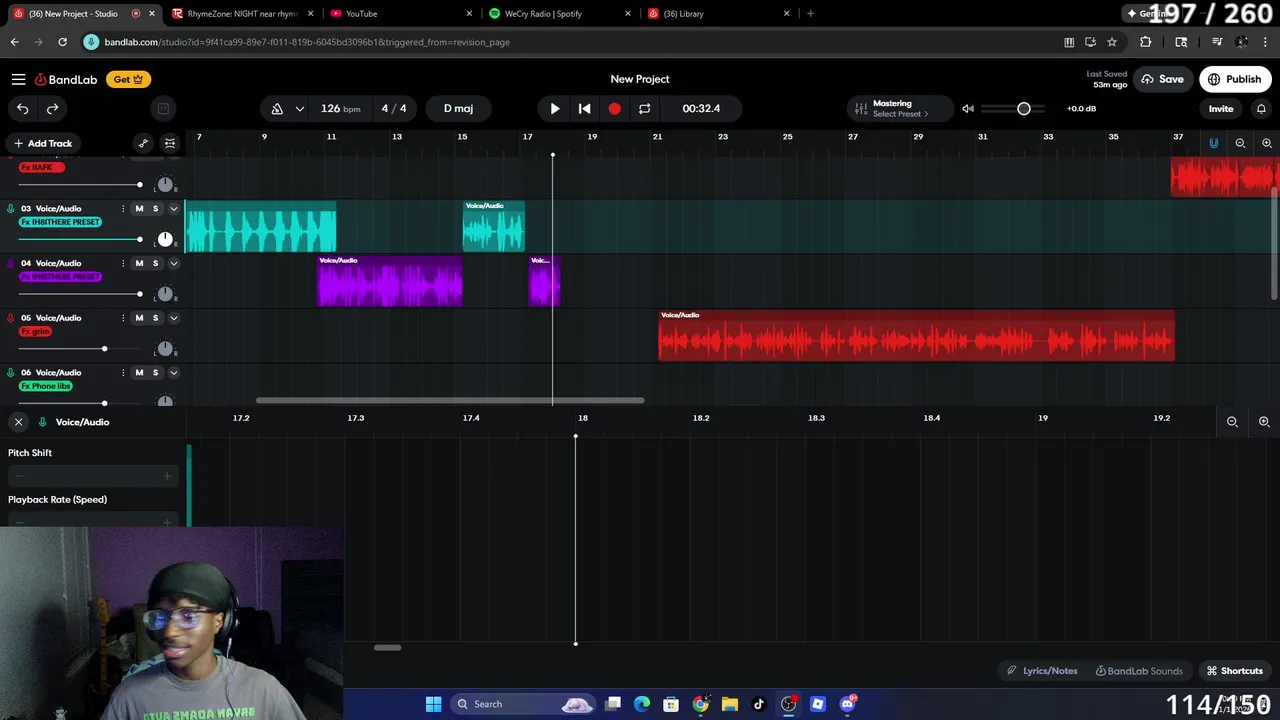The image size is (1280, 720).
Task: Solo track 03 Voice/Audio
Action: [155, 209]
